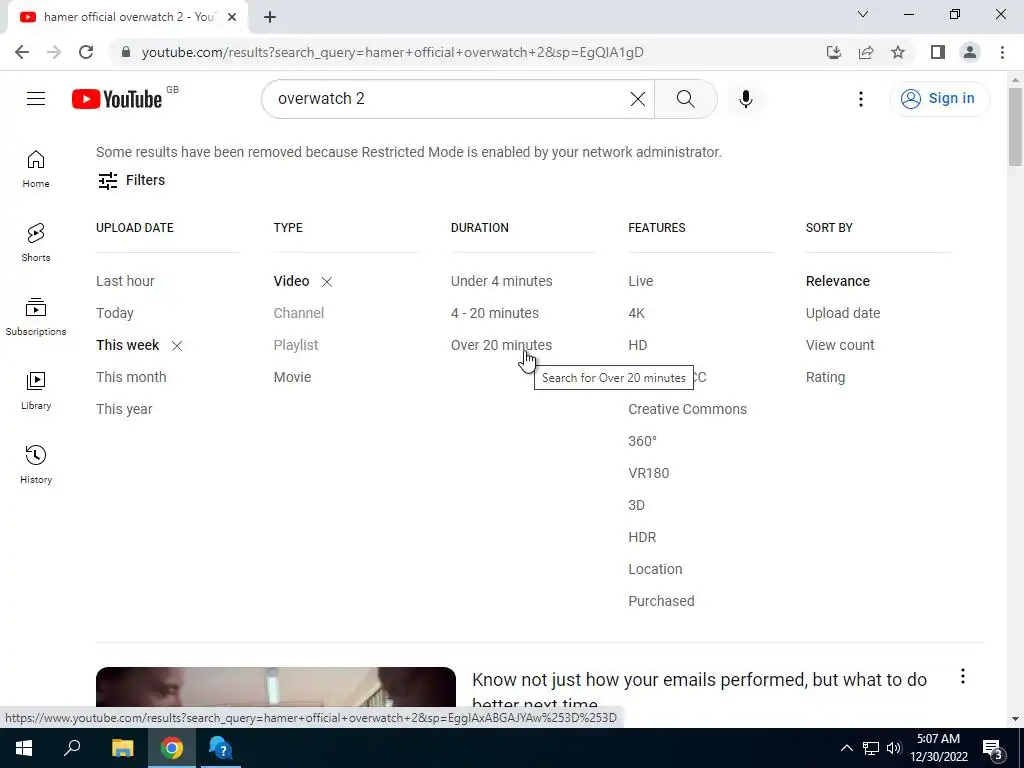Select the Creative Commons filter
1024x768 pixels.
(x=687, y=409)
